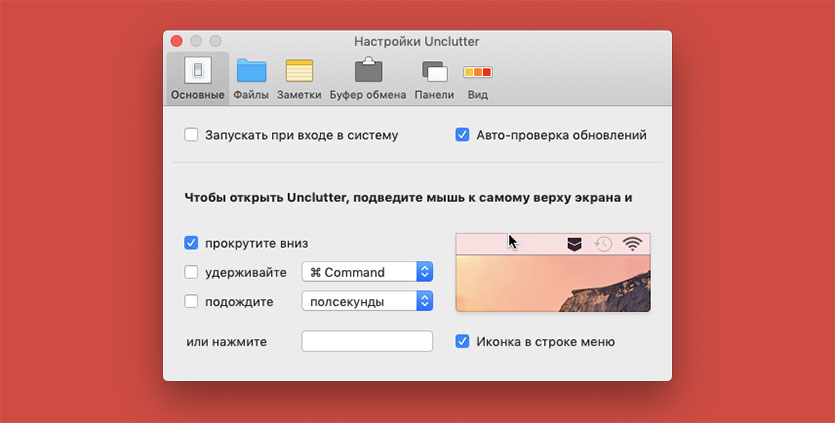Viewport: 835px width, 423px height.
Task: Open the полсекунды delay dropdown
Action: (x=367, y=301)
